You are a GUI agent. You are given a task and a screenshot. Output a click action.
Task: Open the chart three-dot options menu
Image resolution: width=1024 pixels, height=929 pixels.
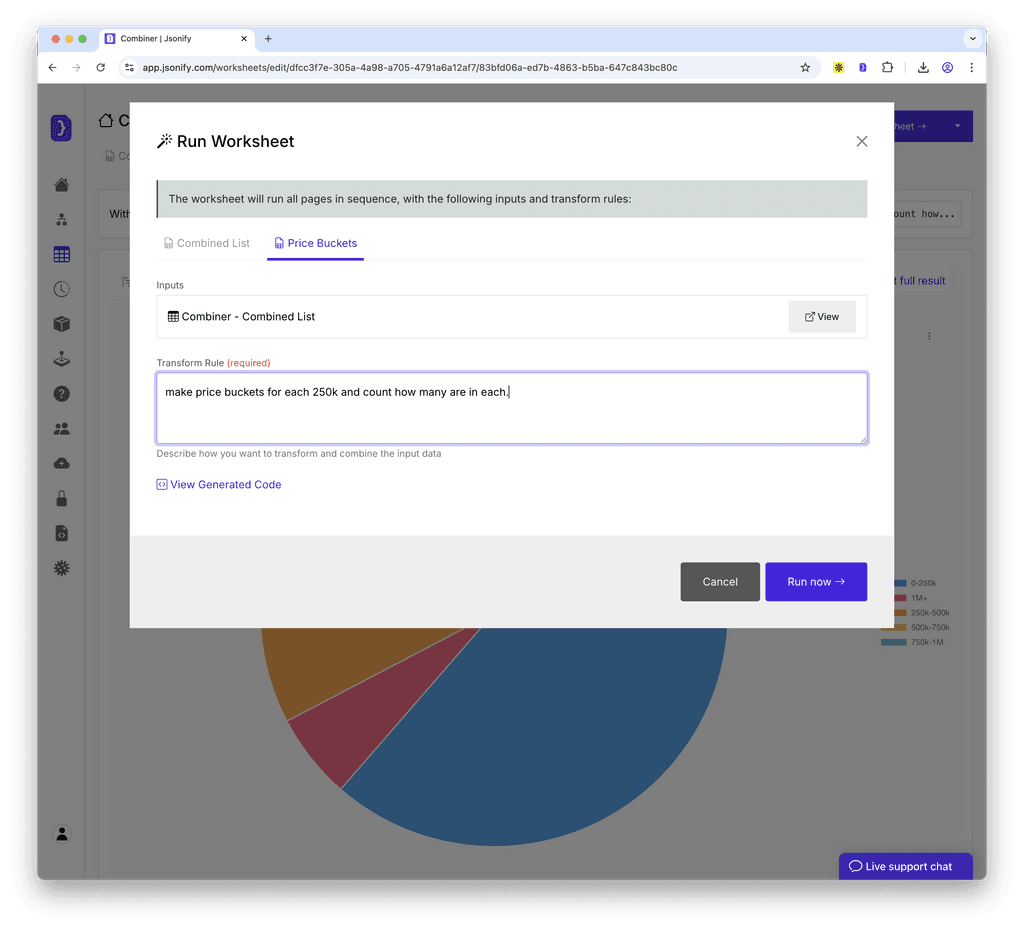tap(929, 336)
